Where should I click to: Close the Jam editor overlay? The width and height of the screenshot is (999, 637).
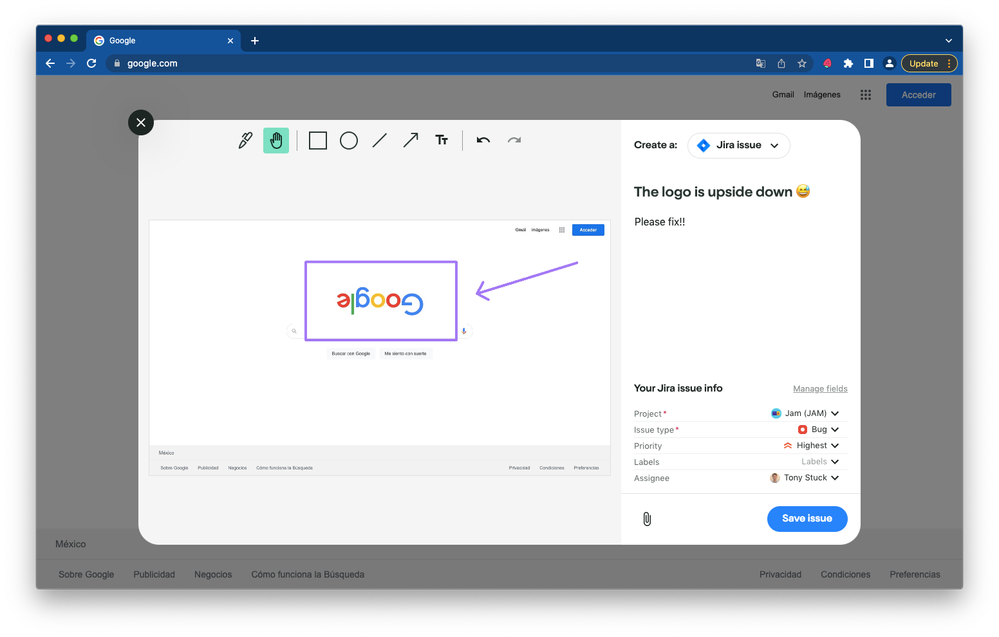141,122
